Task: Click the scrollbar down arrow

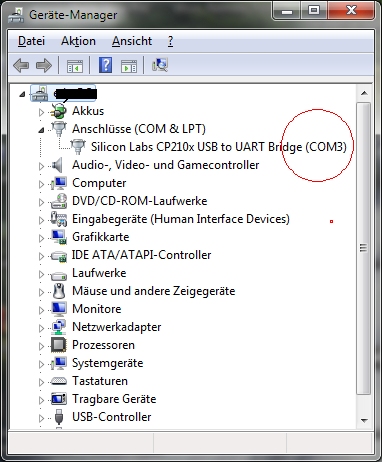Action: (364, 421)
